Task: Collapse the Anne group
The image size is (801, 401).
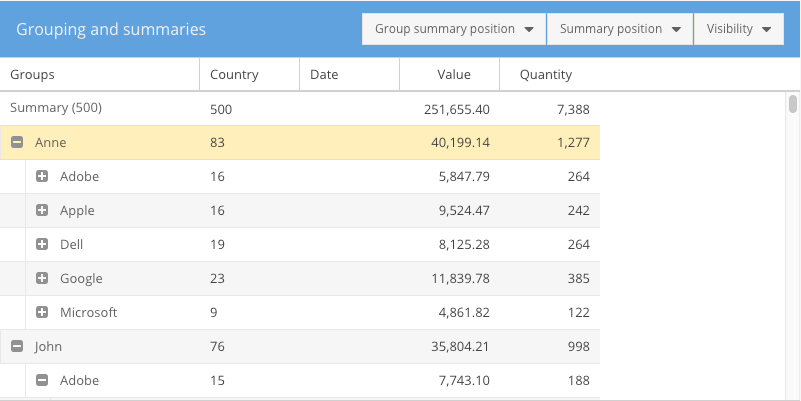Action: click(17, 143)
